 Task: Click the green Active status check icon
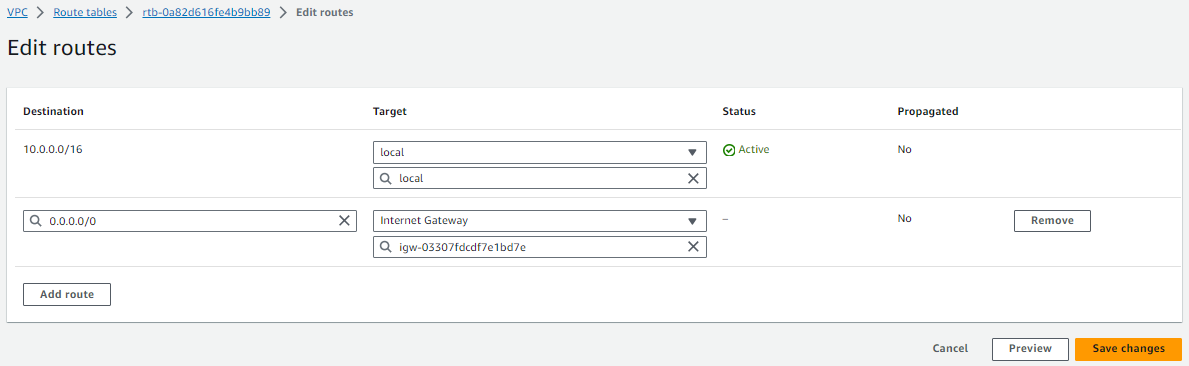pos(729,150)
